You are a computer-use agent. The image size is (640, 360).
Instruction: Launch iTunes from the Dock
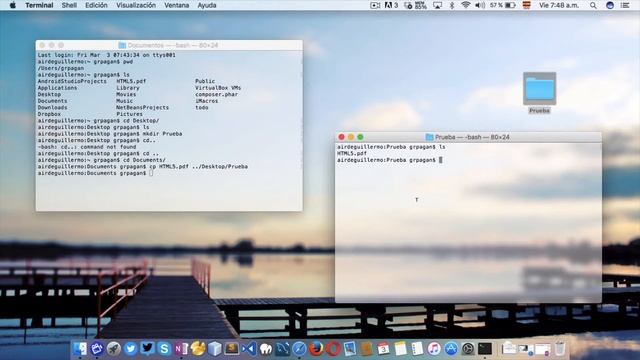434,349
